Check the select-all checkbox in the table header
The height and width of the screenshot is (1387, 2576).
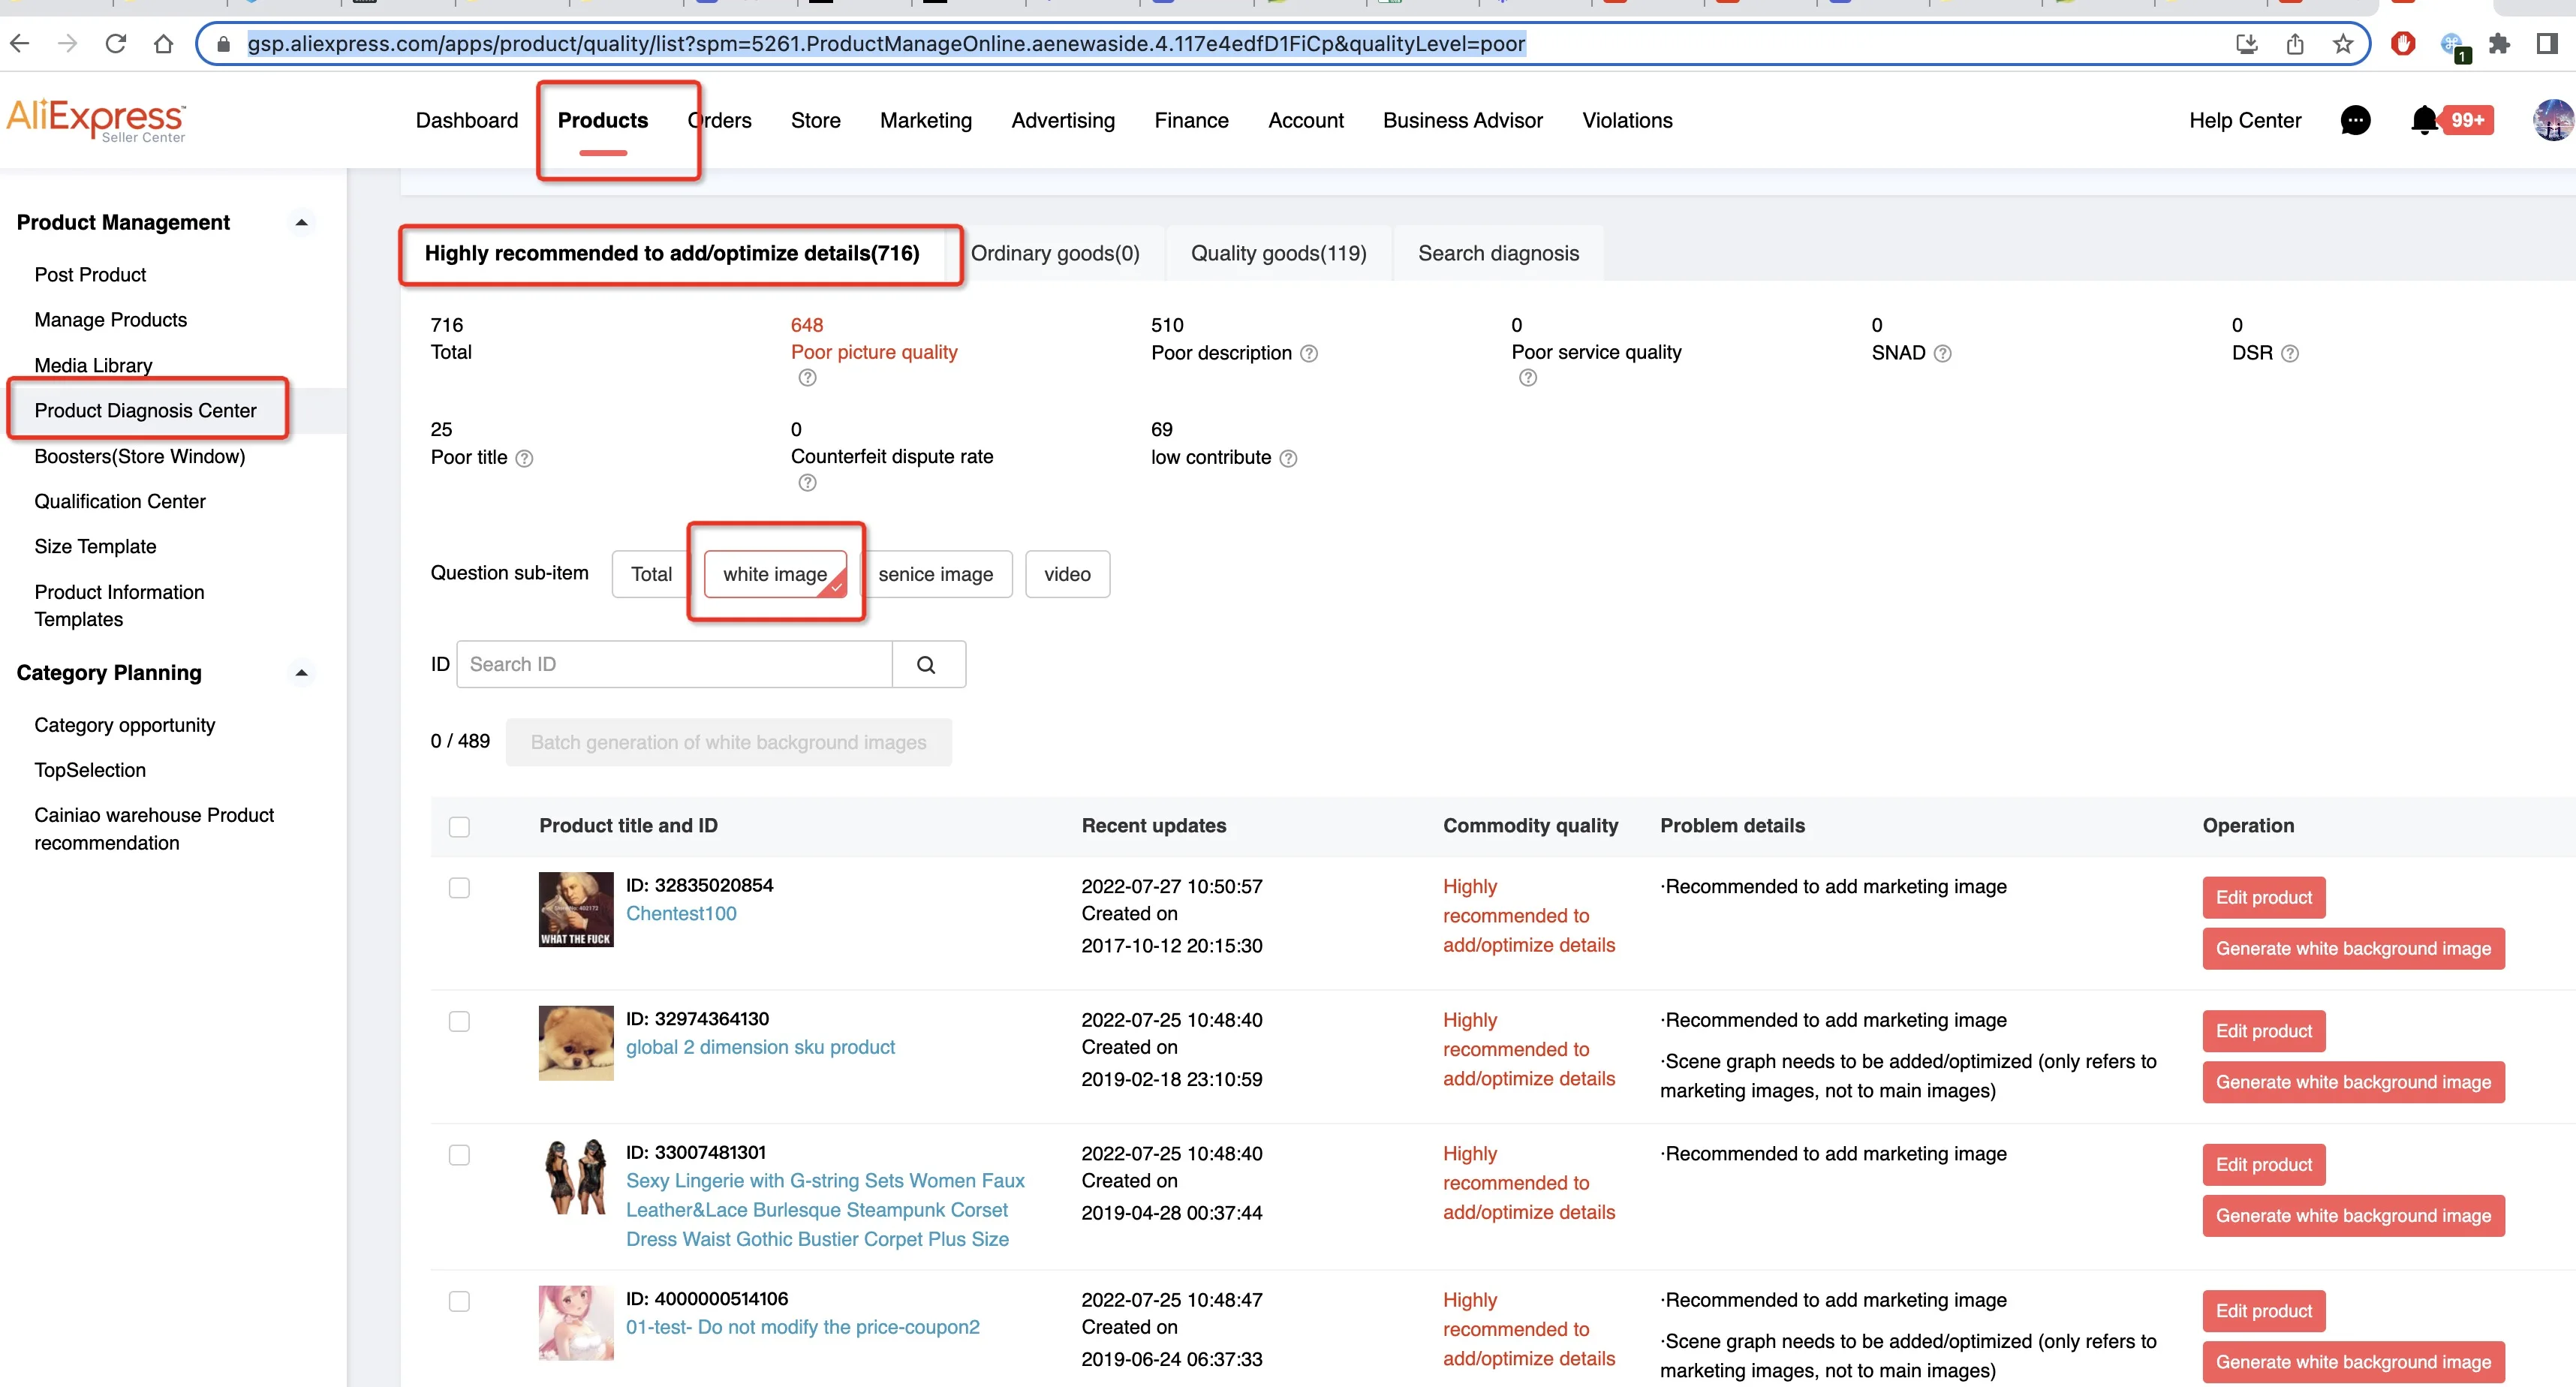tap(459, 827)
